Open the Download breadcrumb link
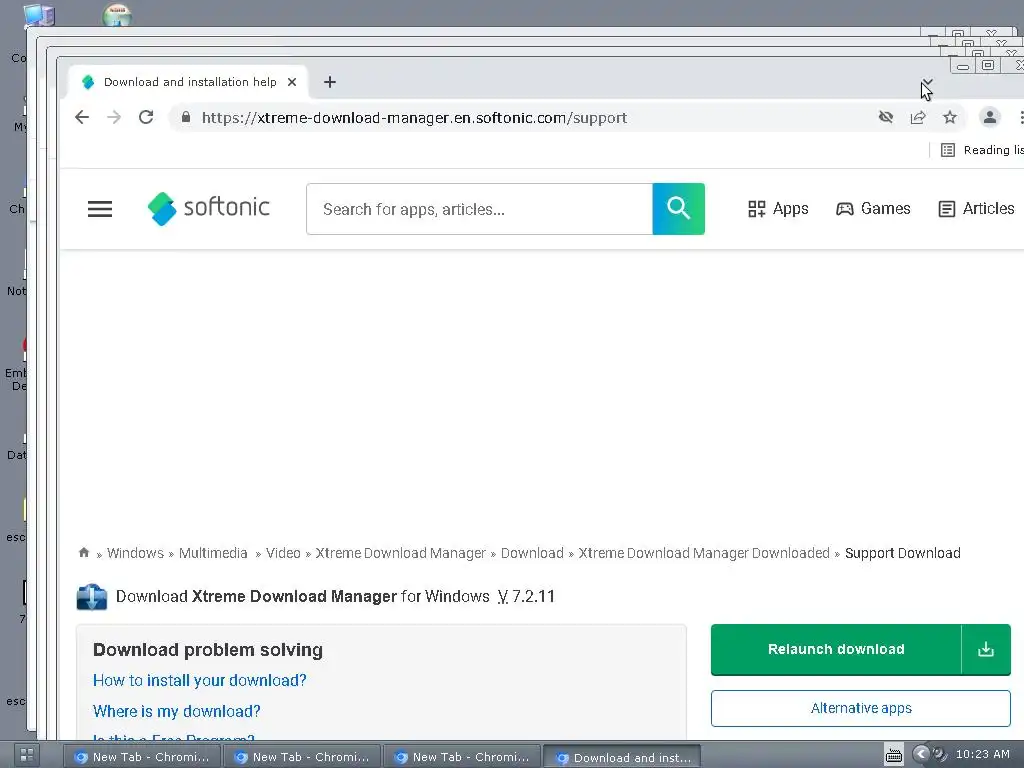1024x768 pixels. 532,553
